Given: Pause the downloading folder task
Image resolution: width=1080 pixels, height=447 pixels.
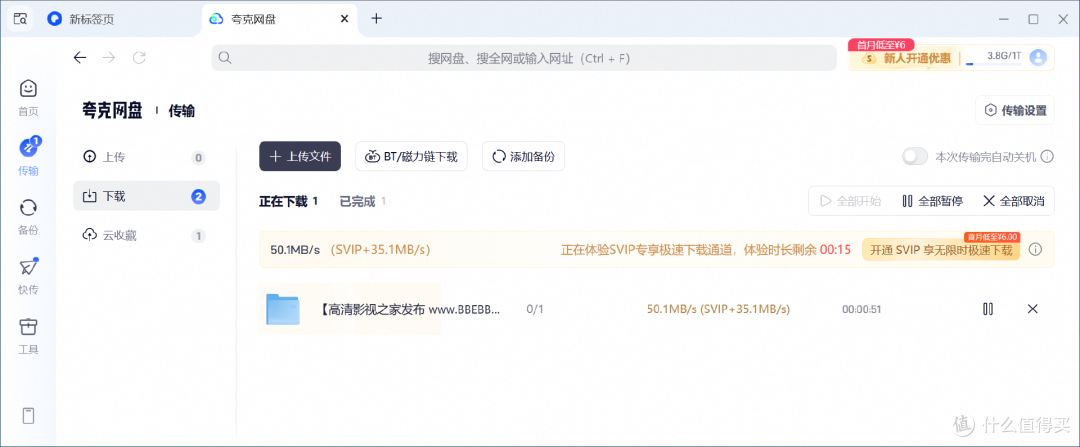Looking at the screenshot, I should click(988, 309).
